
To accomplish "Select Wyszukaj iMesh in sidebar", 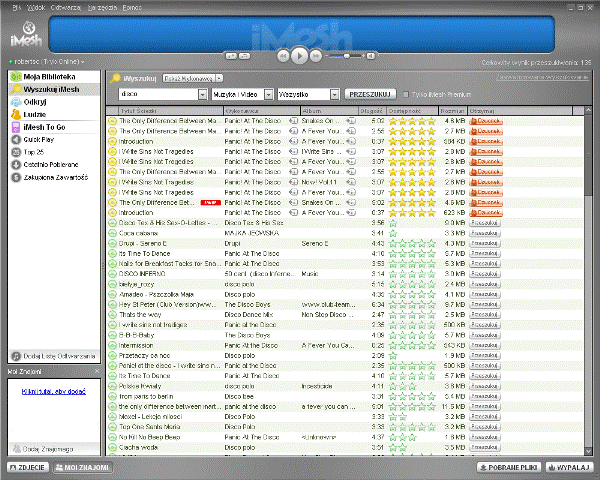I will 54,89.
